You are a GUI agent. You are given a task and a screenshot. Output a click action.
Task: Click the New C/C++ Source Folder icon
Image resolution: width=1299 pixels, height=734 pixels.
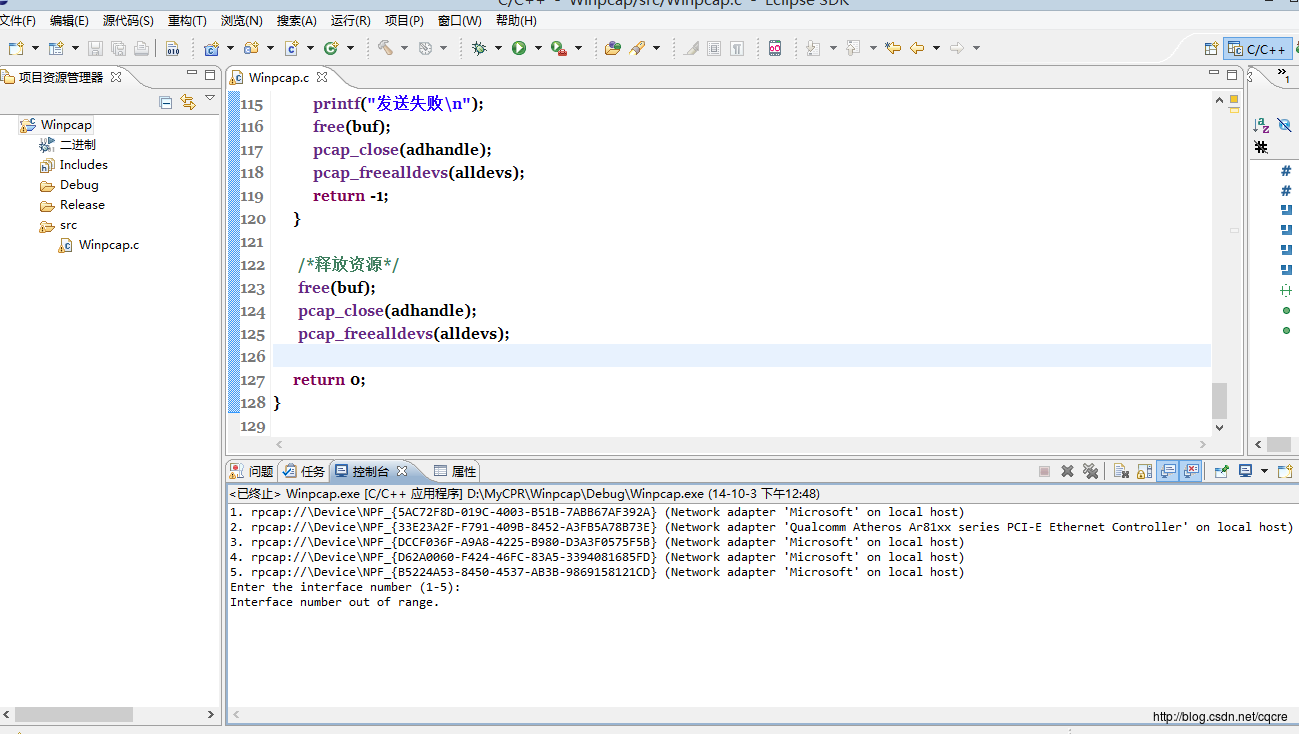tap(251, 48)
